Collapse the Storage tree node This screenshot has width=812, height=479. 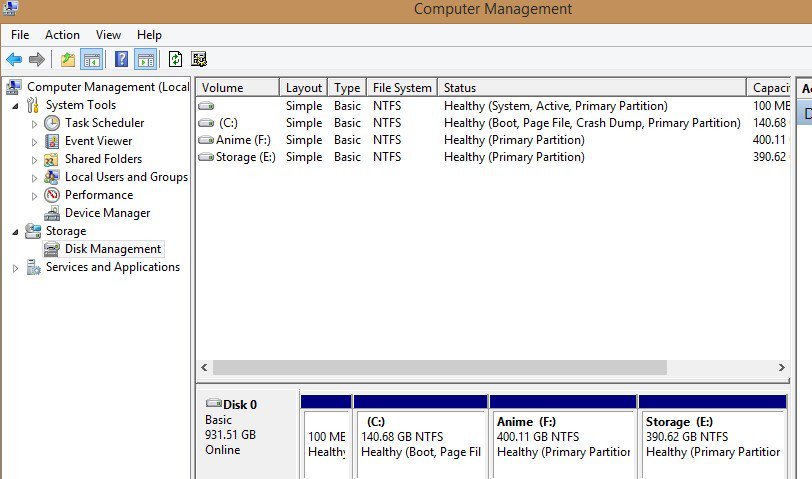coord(16,233)
